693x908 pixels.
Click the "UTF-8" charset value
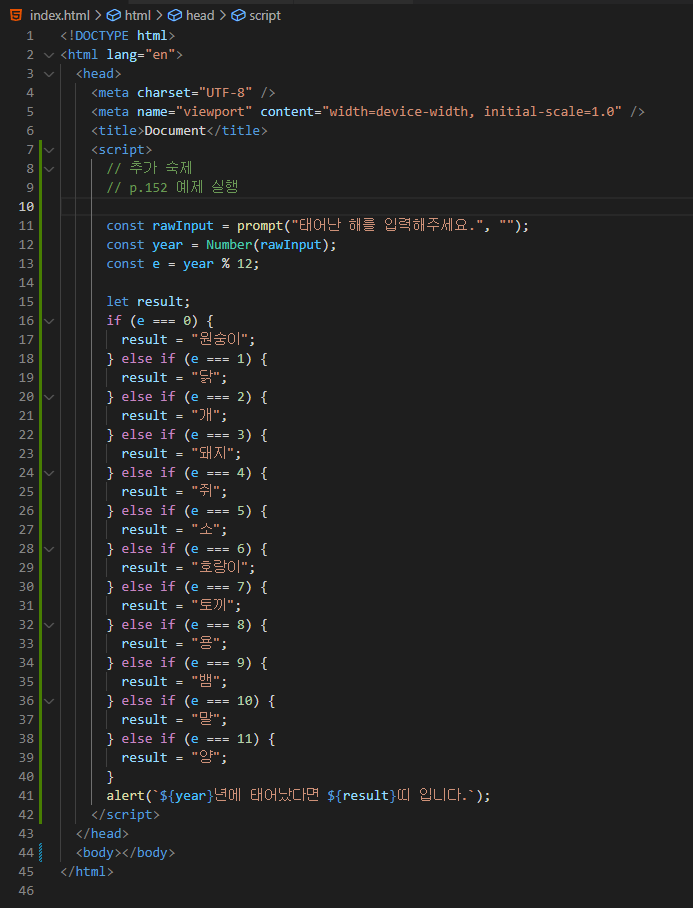coord(225,93)
